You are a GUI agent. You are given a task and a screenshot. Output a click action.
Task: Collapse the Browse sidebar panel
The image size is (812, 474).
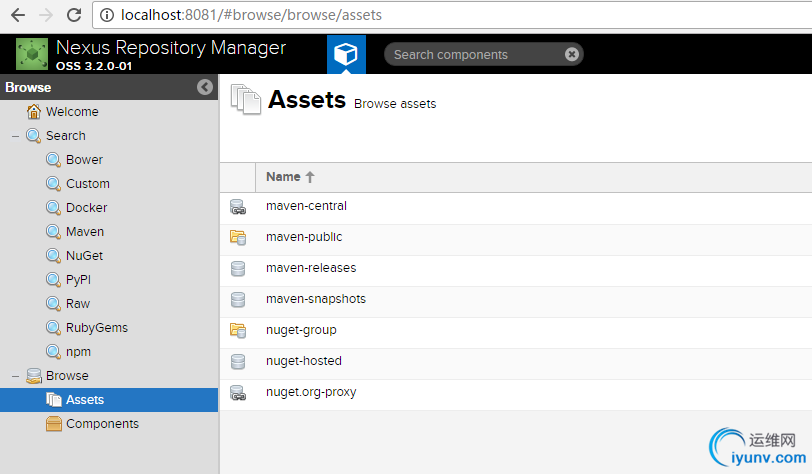pos(205,87)
